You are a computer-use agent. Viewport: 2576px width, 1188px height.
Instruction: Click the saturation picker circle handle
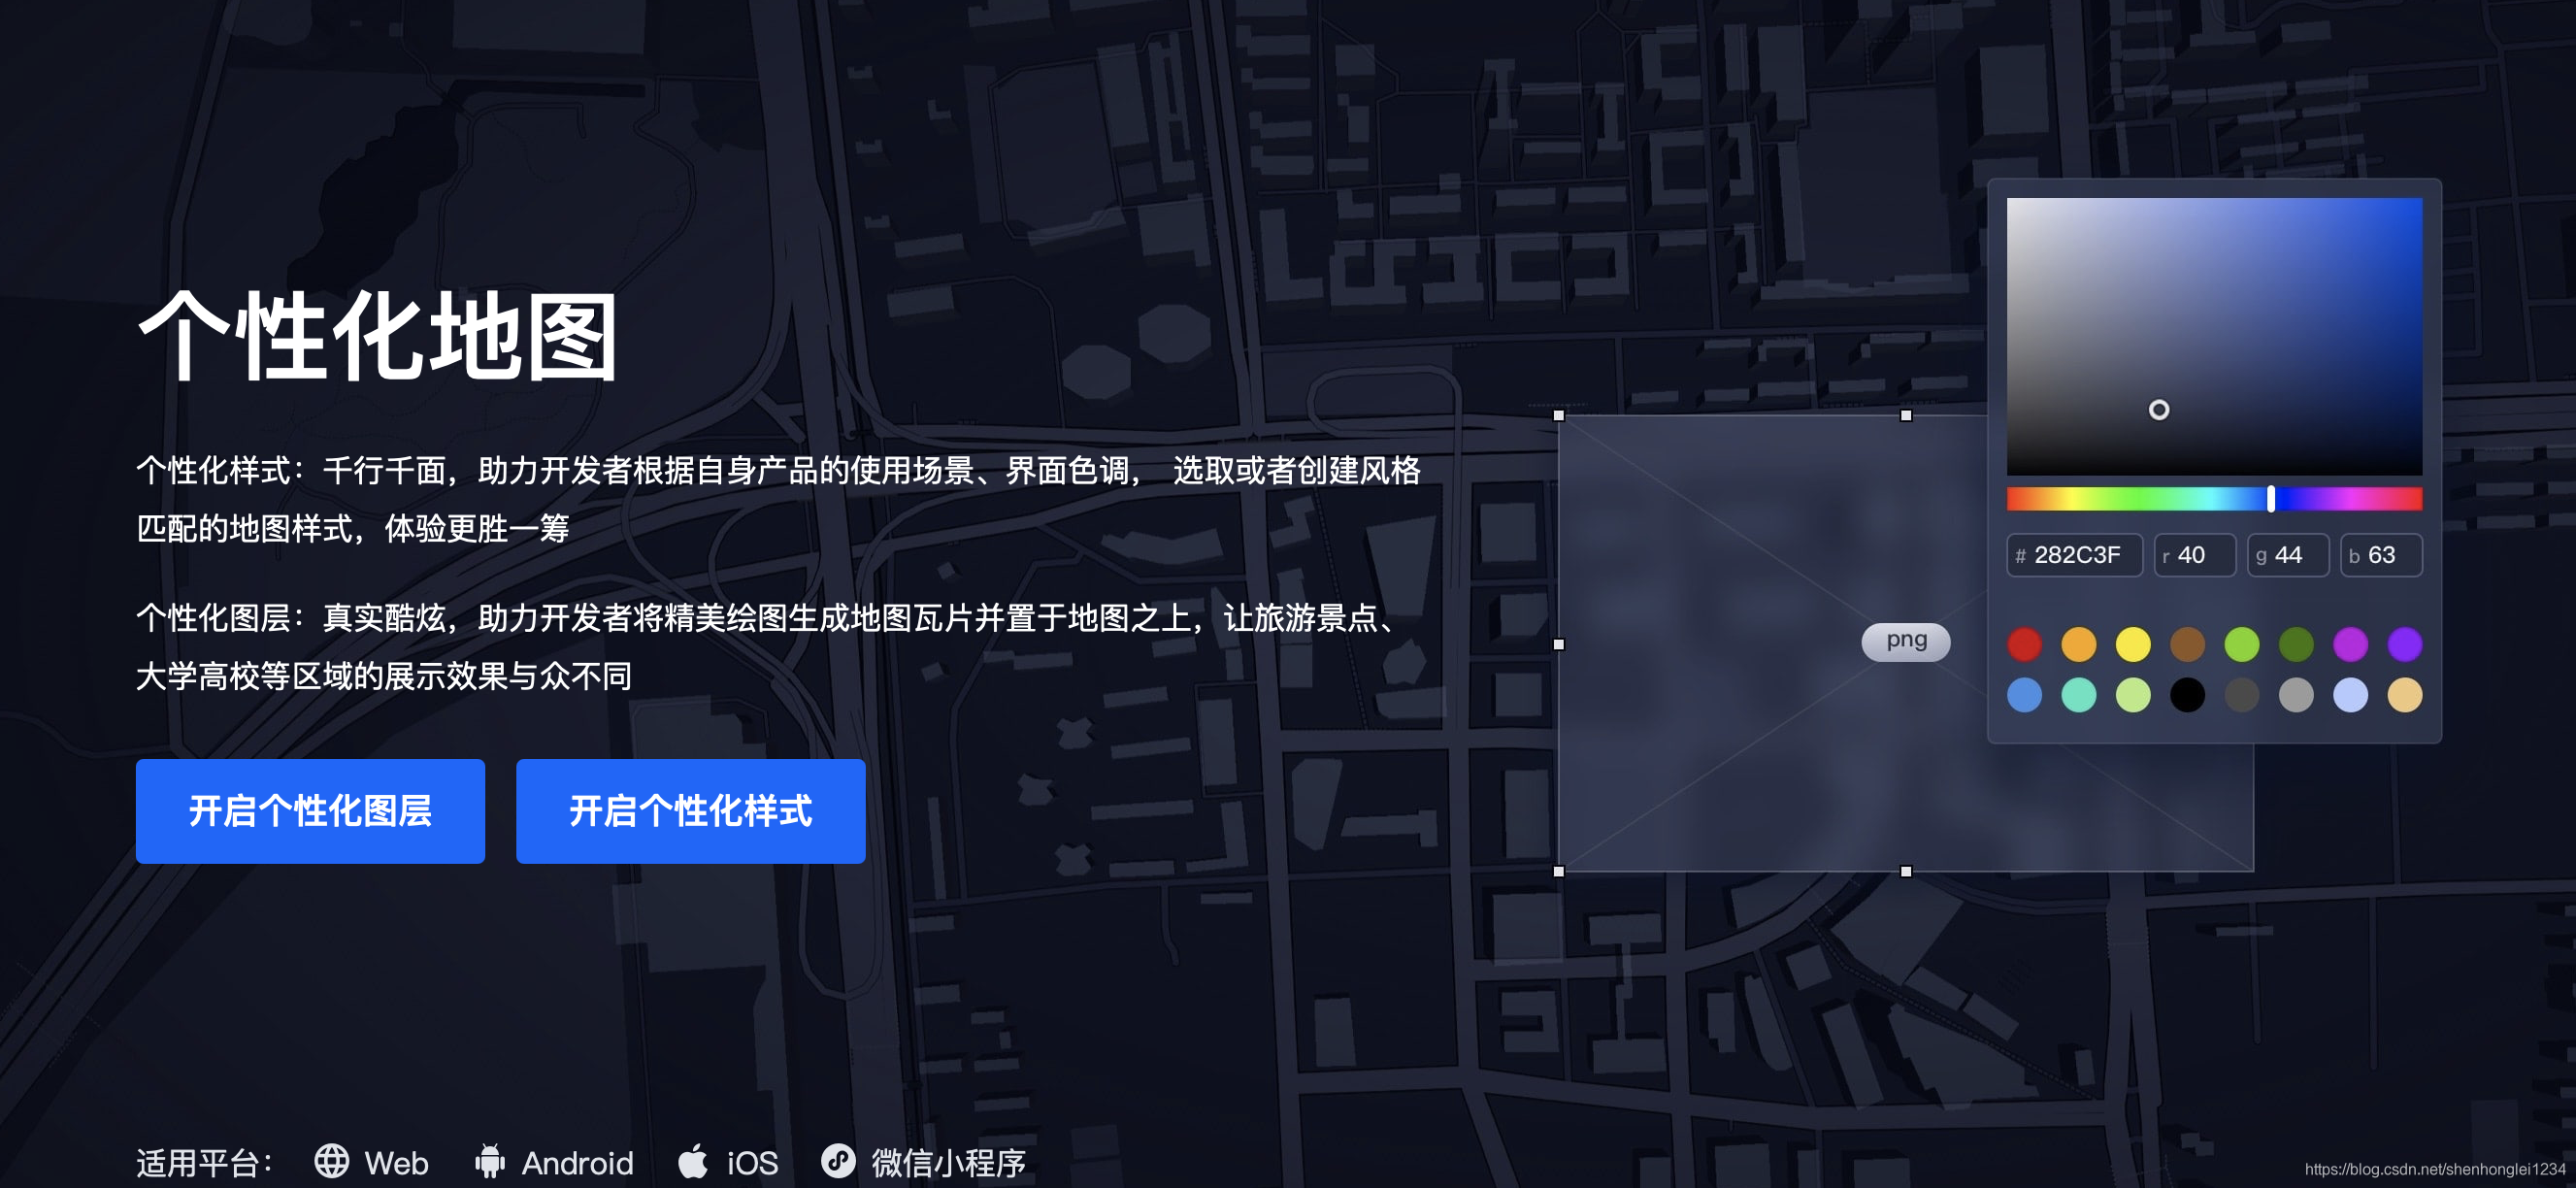point(2159,410)
